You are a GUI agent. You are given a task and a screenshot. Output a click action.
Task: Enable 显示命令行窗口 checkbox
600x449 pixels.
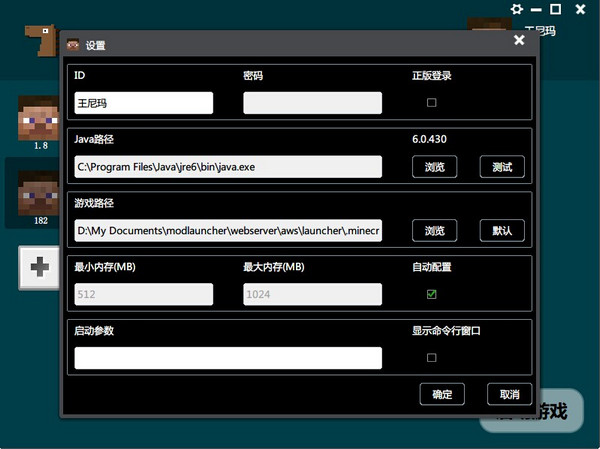pyautogui.click(x=431, y=358)
